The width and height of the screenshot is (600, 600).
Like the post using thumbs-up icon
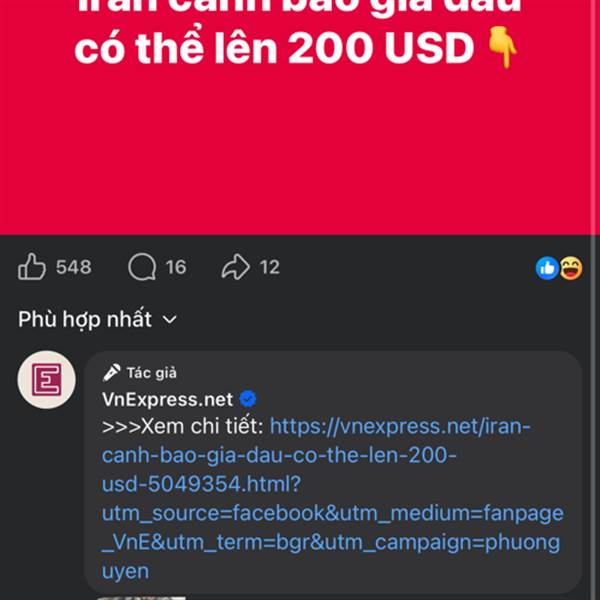point(32,267)
